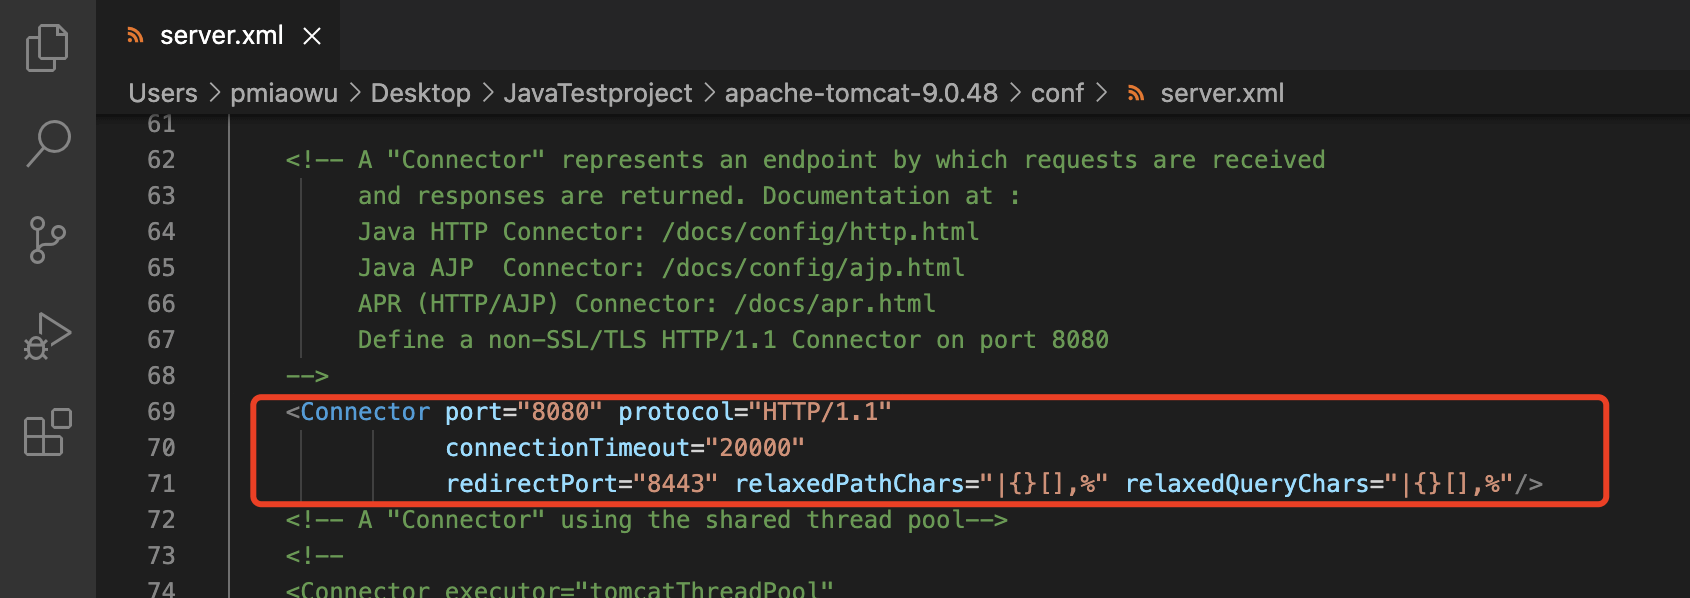1690x598 pixels.
Task: Close the server.xml editor tab
Action: coord(312,36)
